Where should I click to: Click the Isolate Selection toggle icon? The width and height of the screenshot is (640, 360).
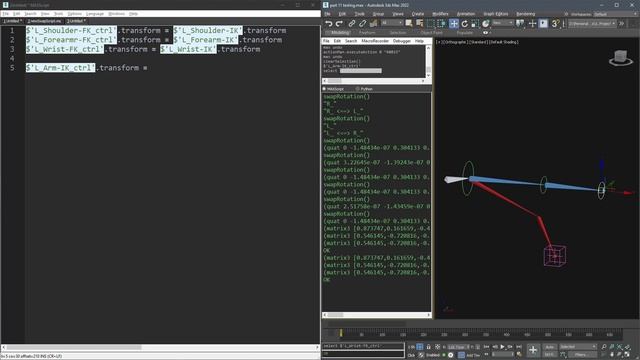pyautogui.click(x=420, y=347)
